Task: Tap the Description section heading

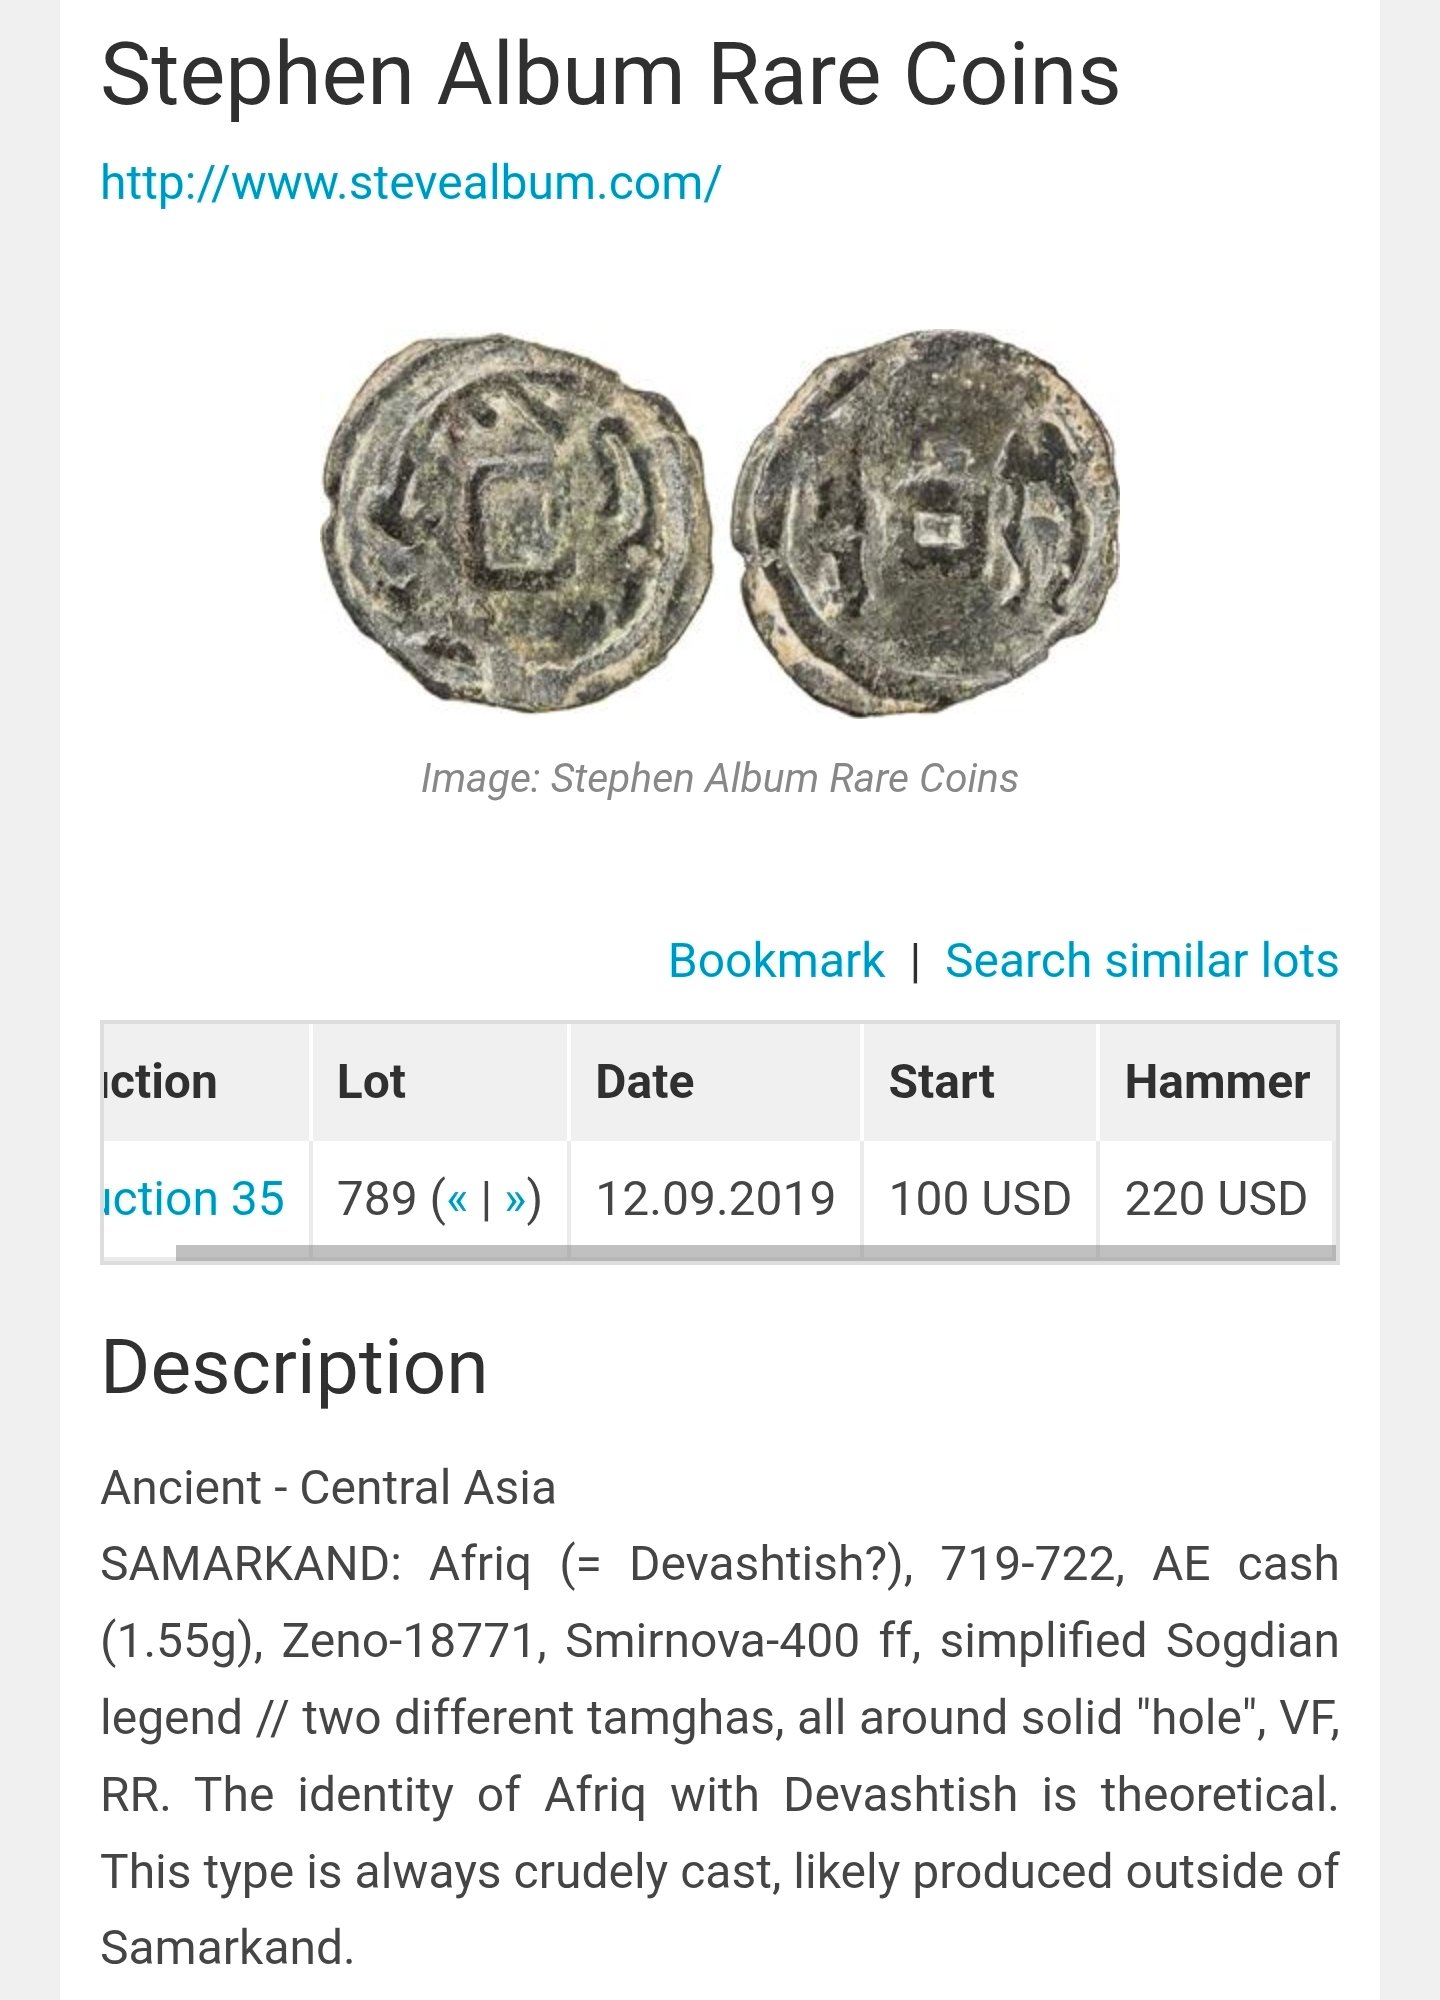Action: pos(294,1368)
